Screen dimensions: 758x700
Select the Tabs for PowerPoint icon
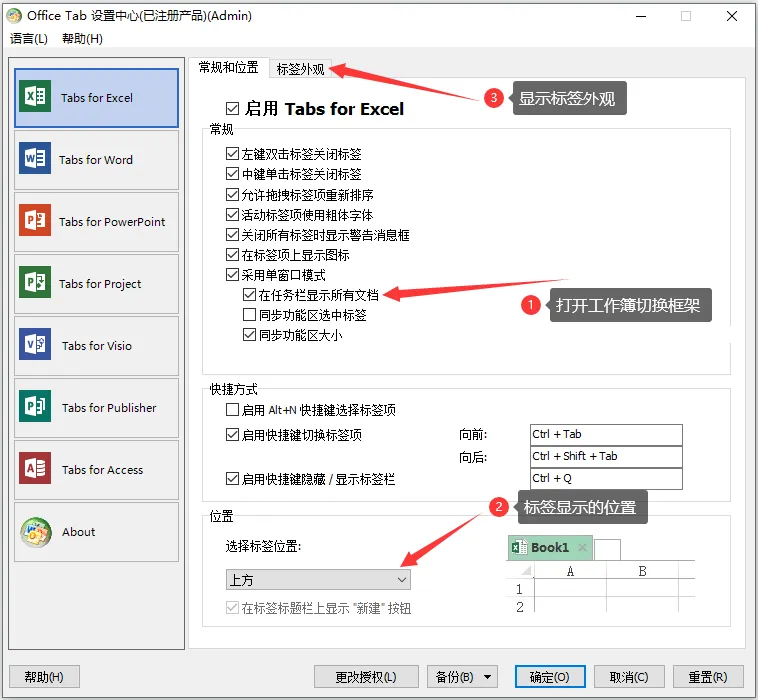pyautogui.click(x=35, y=220)
